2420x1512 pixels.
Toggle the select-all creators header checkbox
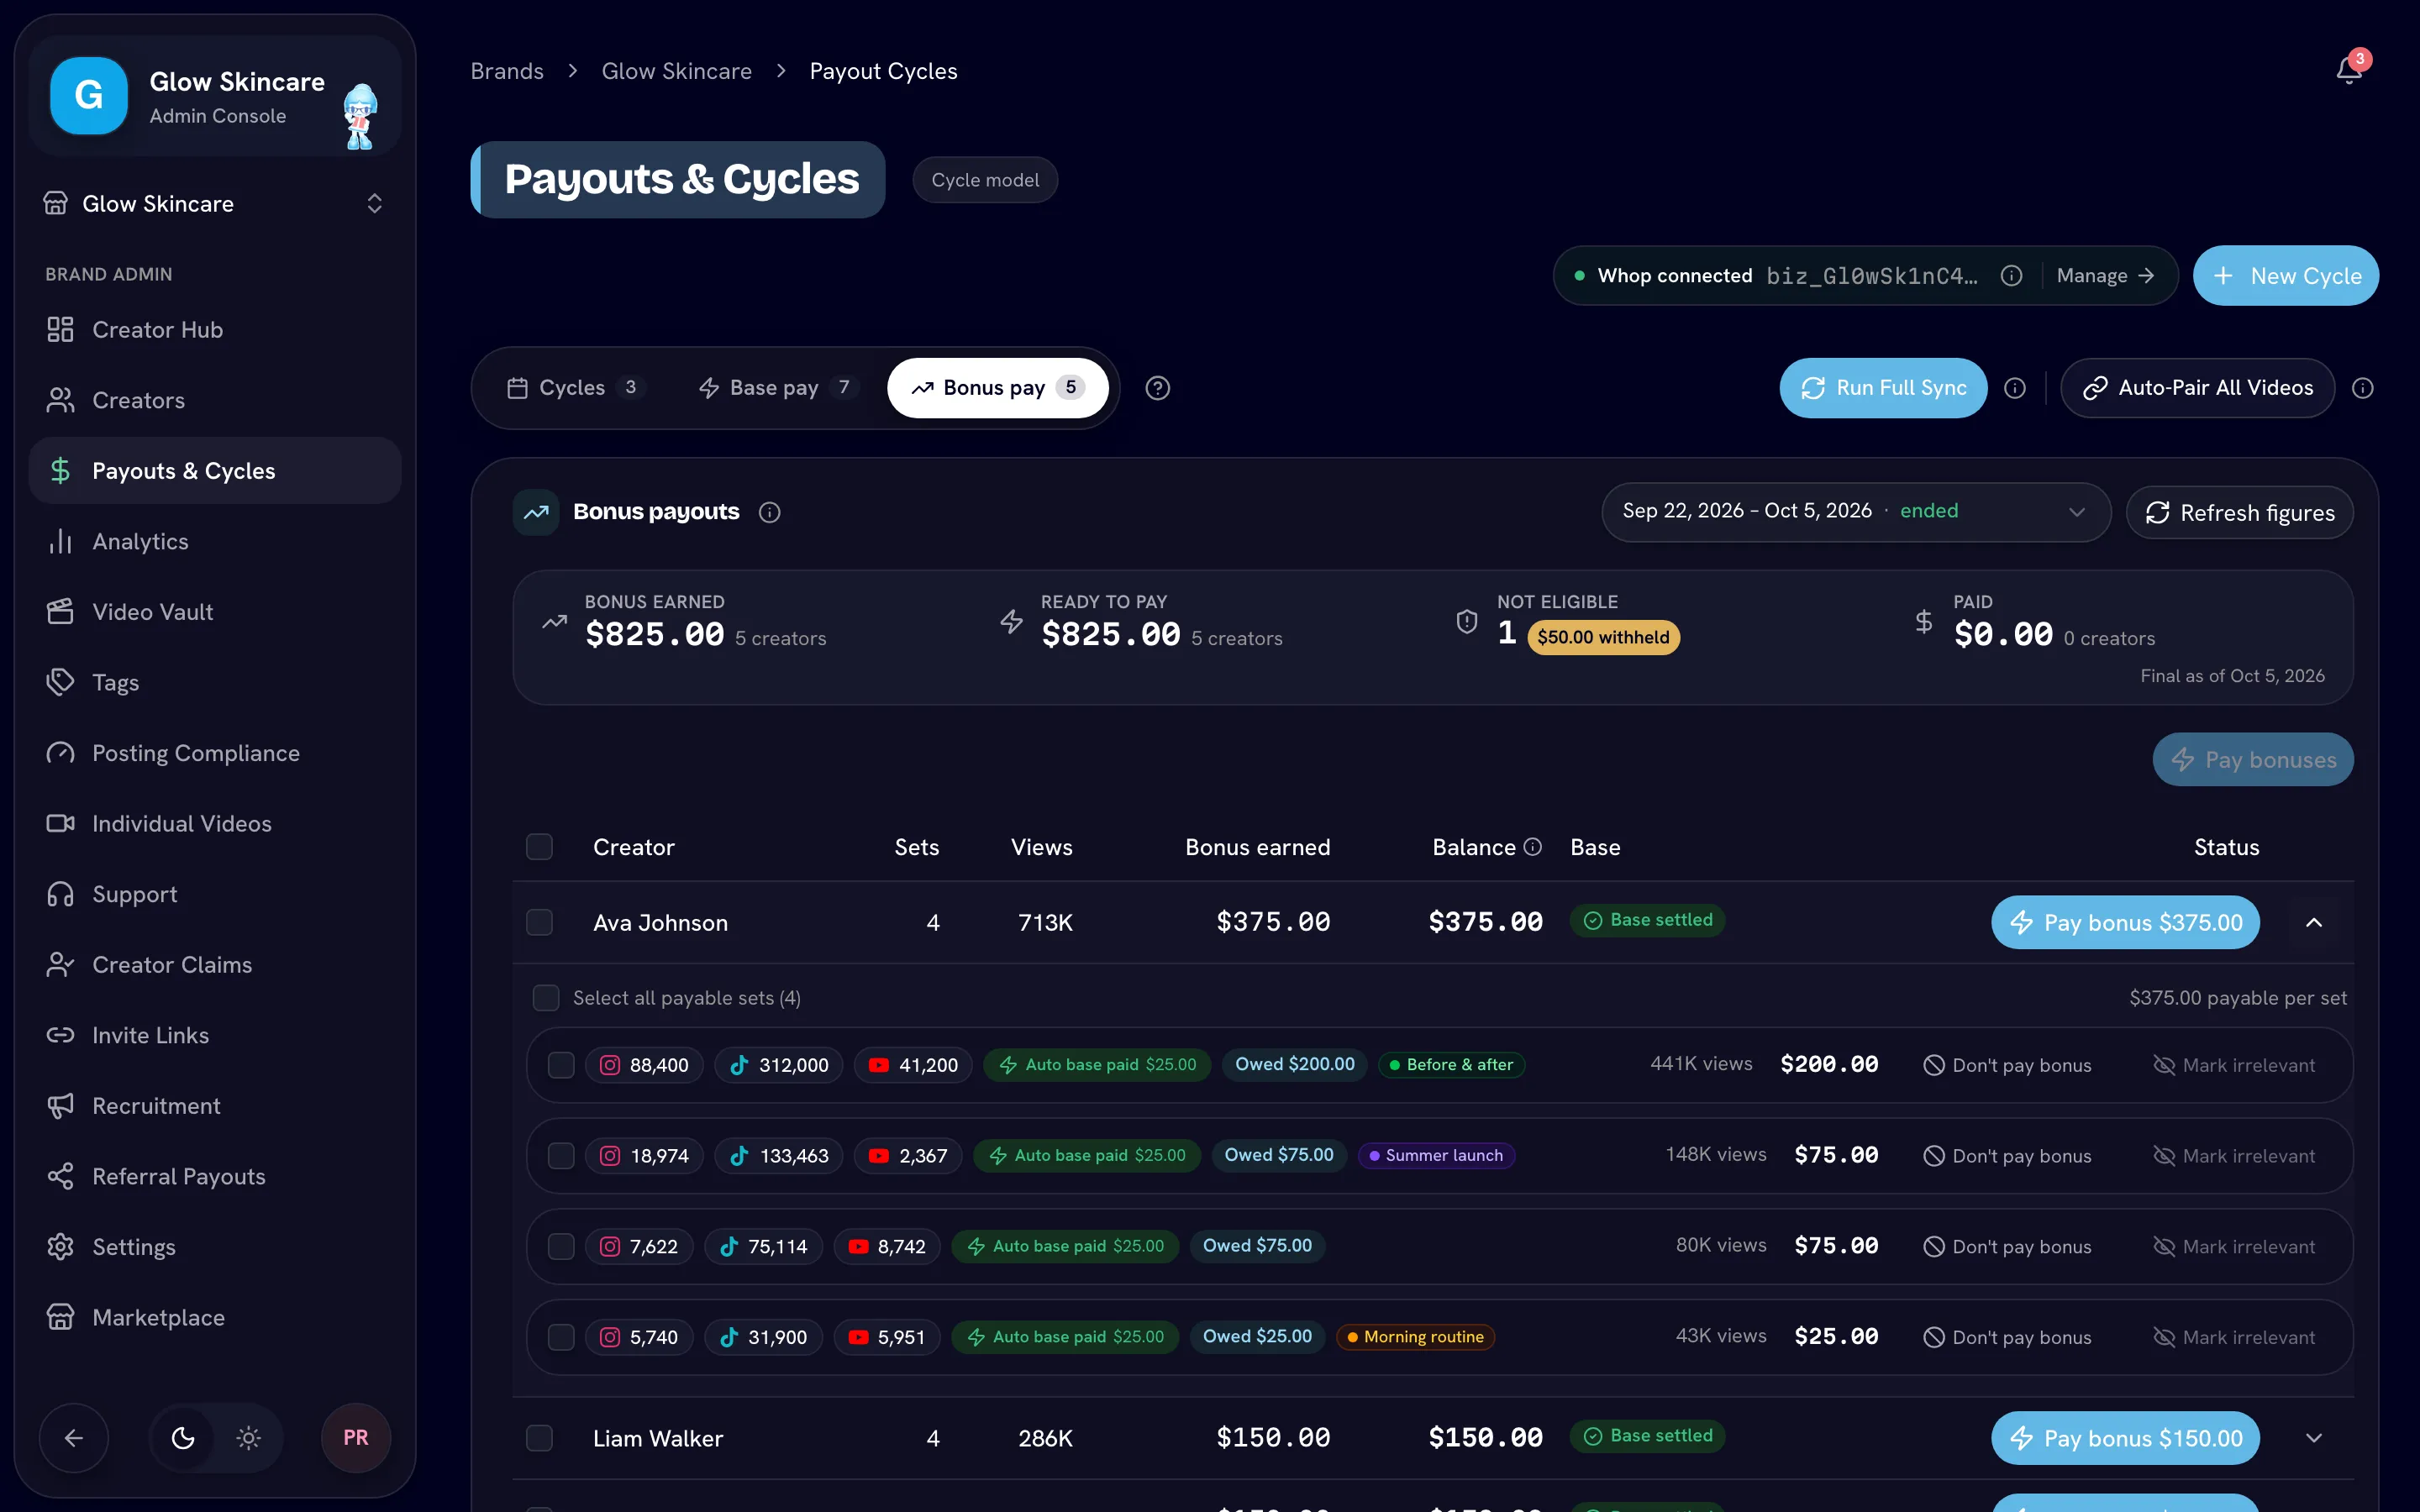tap(539, 847)
